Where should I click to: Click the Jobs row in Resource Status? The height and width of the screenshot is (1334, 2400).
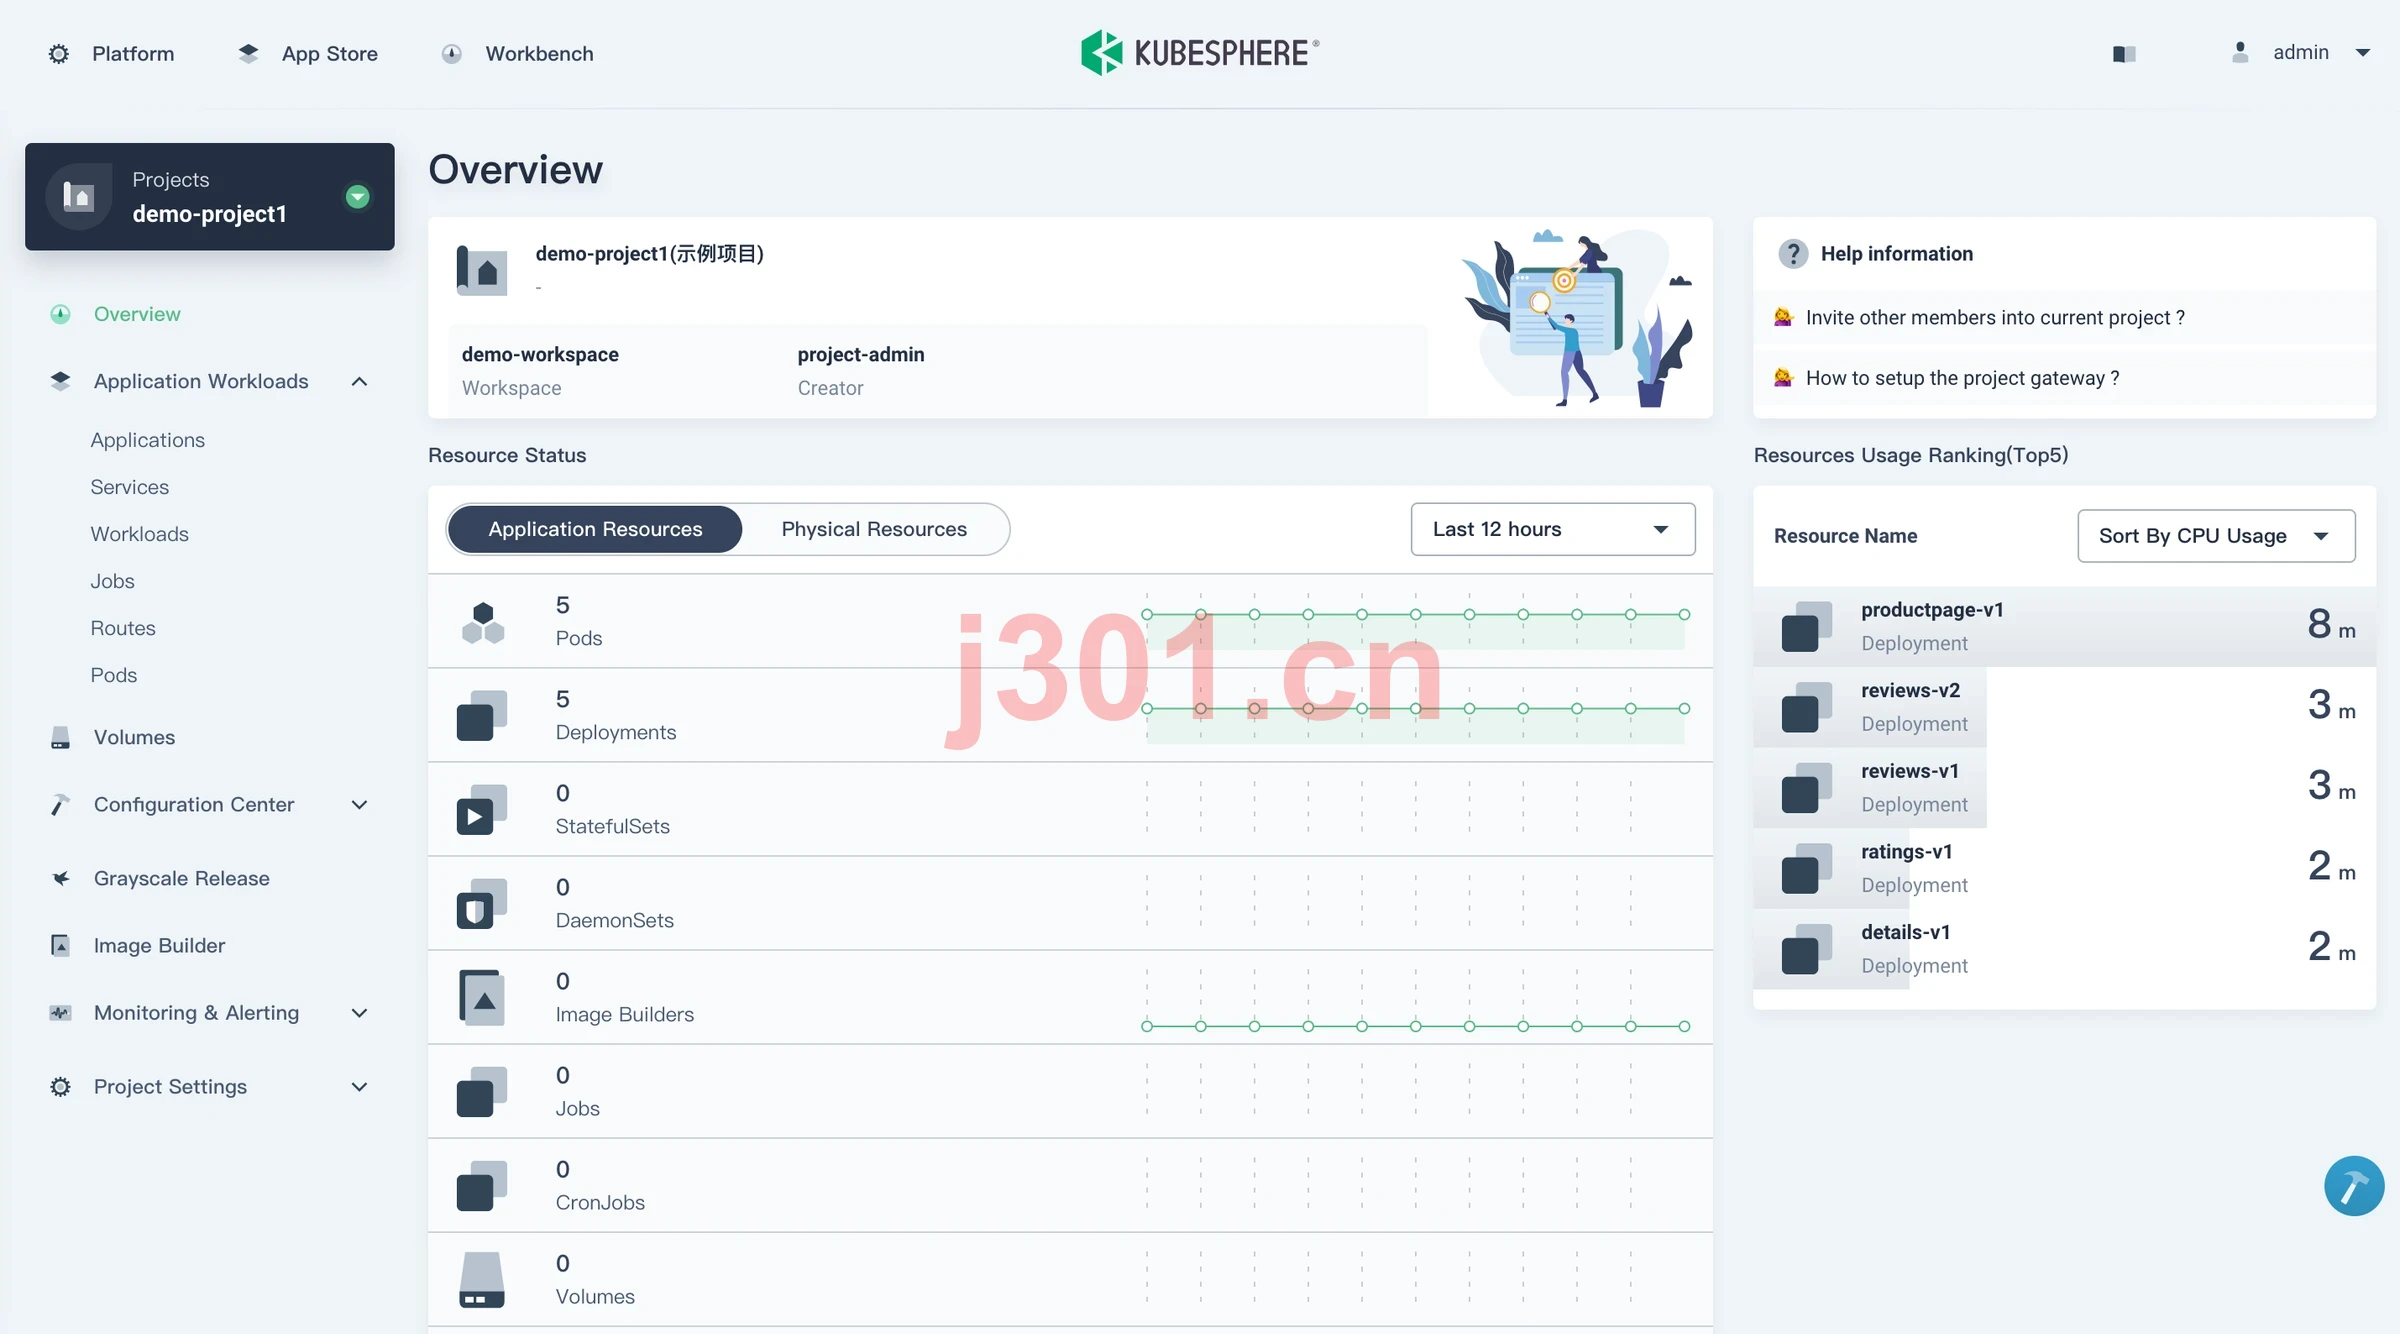click(x=1070, y=1091)
